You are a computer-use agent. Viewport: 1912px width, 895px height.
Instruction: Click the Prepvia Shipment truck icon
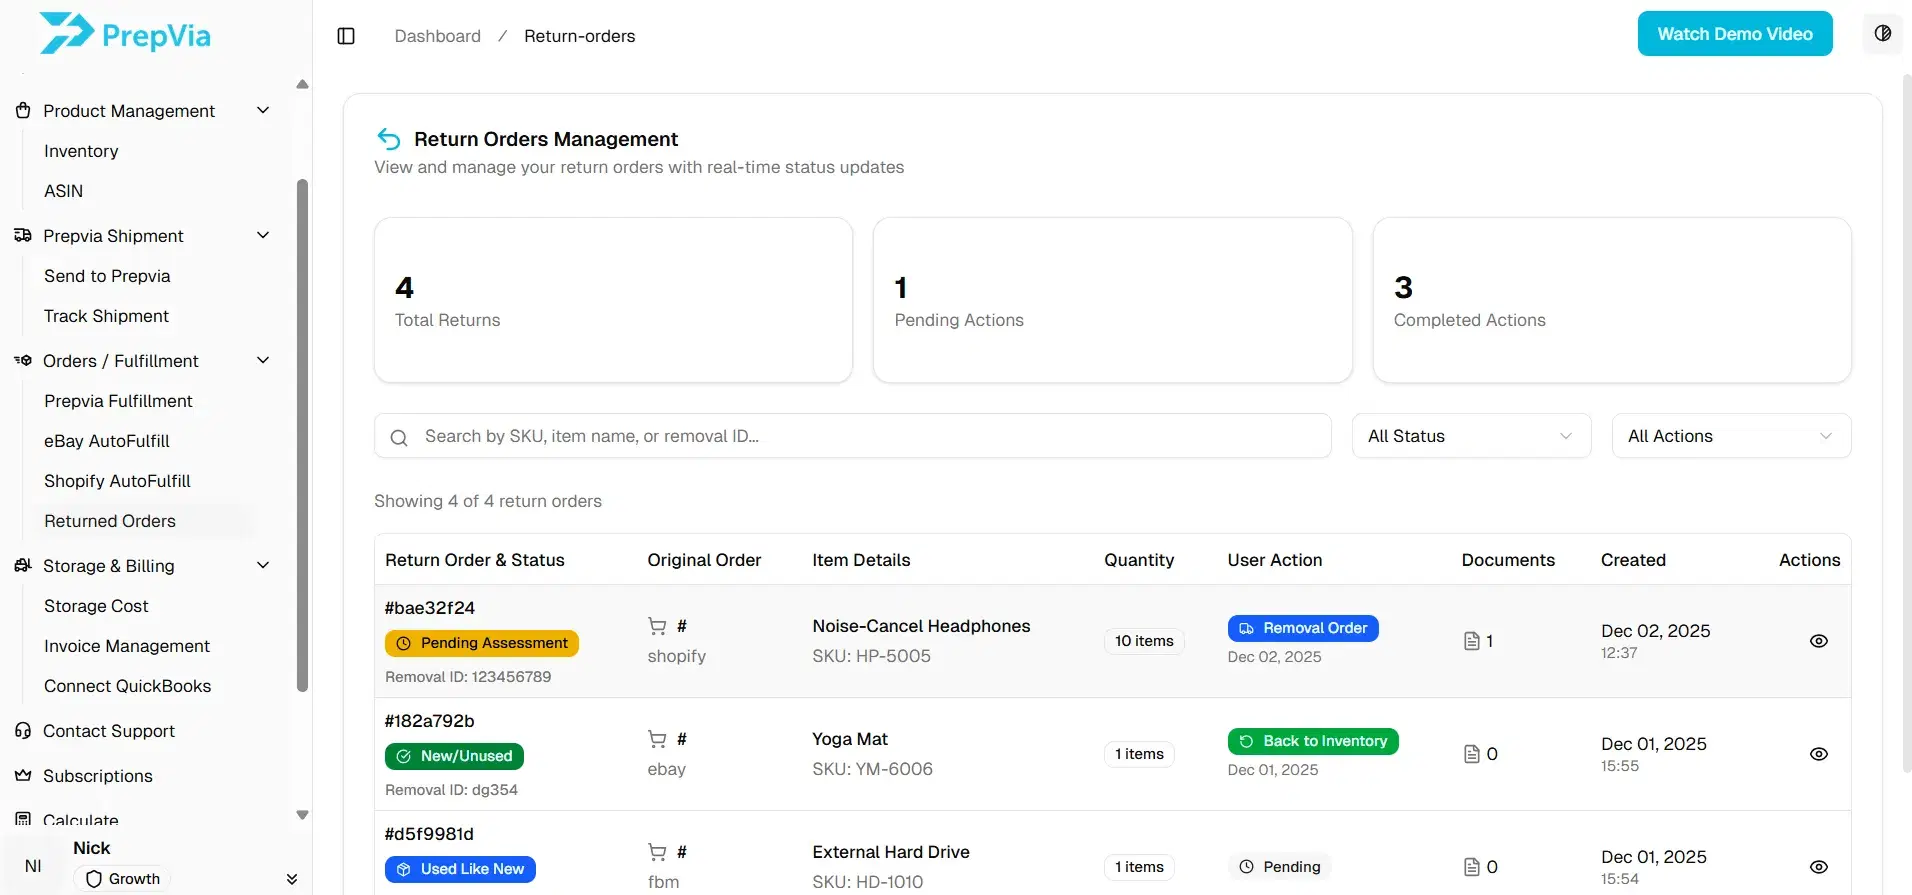(x=23, y=236)
